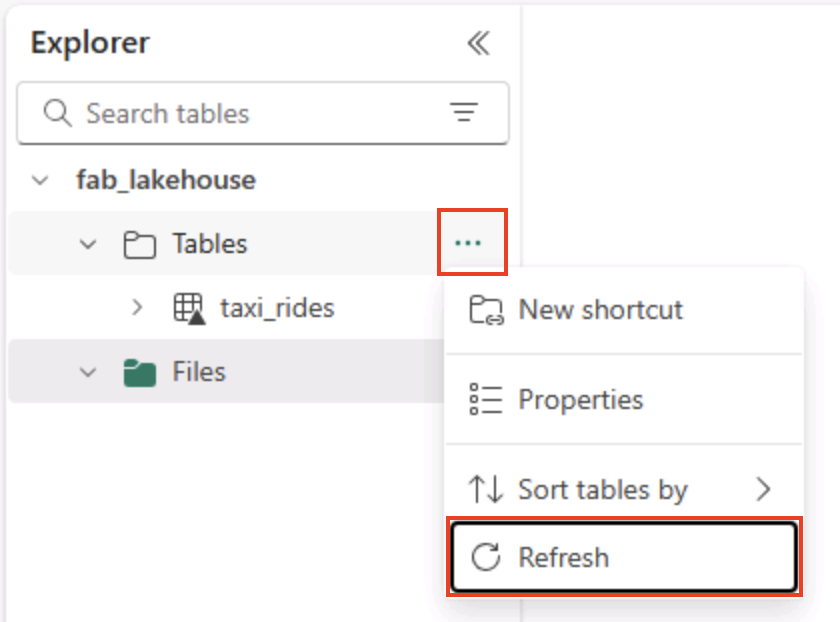Click the search magnifier icon
The image size is (840, 622).
(x=58, y=113)
